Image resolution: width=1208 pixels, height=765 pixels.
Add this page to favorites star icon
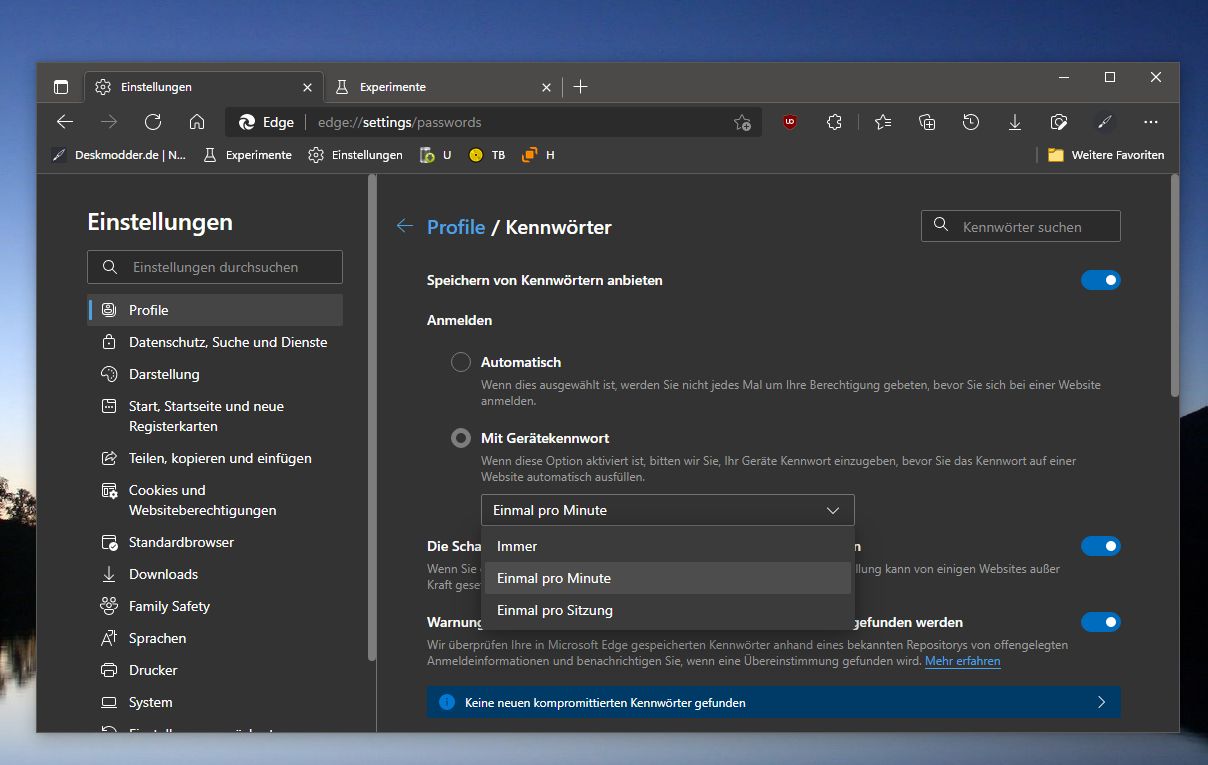[742, 122]
